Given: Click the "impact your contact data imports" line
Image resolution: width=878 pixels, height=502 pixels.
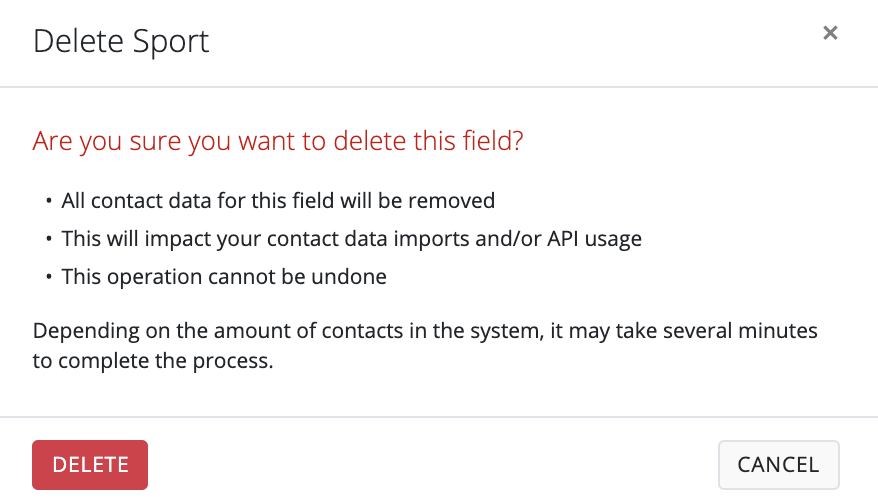Looking at the screenshot, I should click(x=300, y=239).
